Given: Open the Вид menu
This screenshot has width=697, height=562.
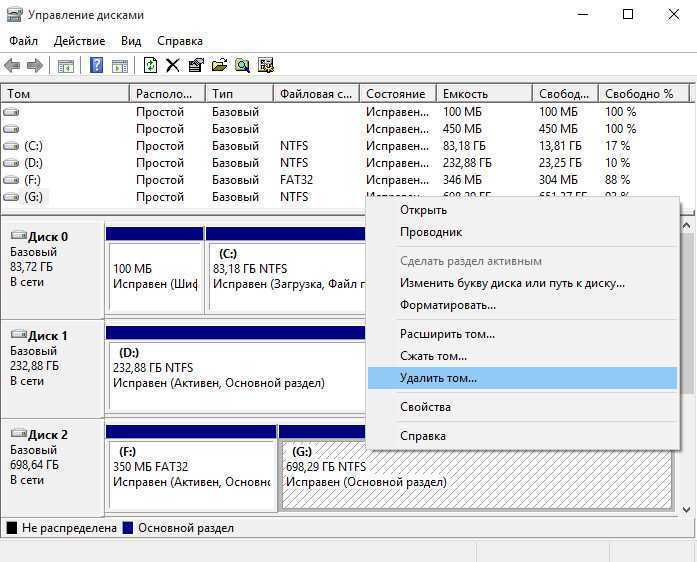Looking at the screenshot, I should click(x=131, y=41).
